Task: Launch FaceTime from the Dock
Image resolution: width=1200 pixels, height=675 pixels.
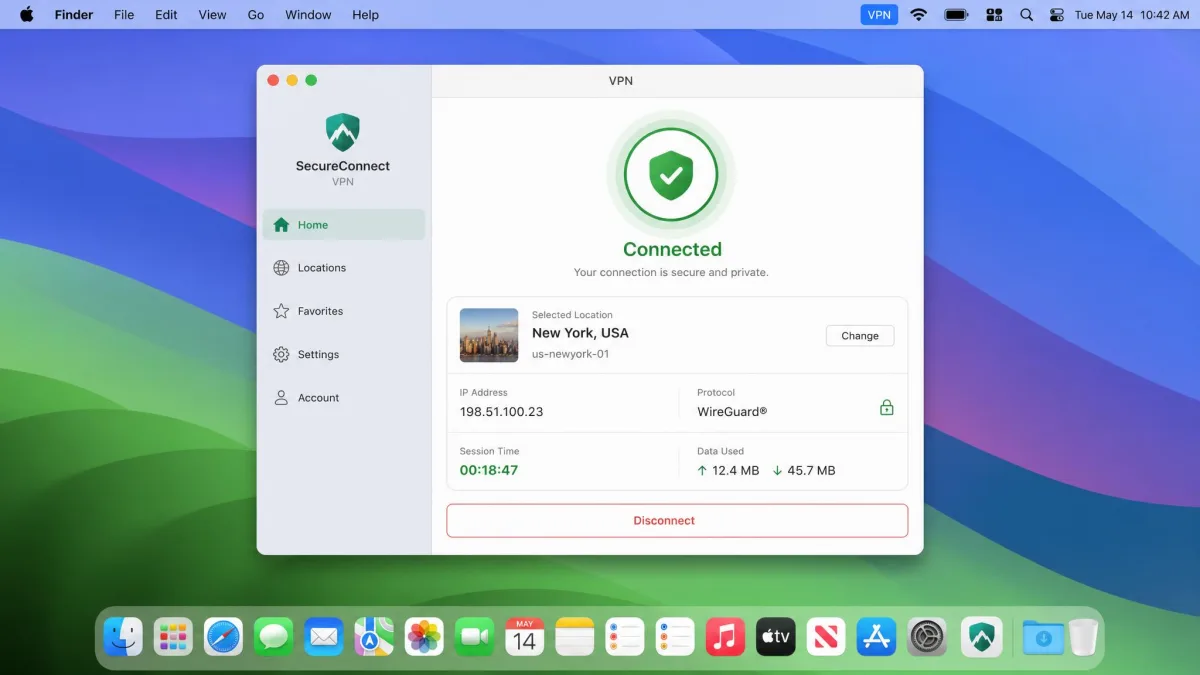Action: click(x=475, y=636)
